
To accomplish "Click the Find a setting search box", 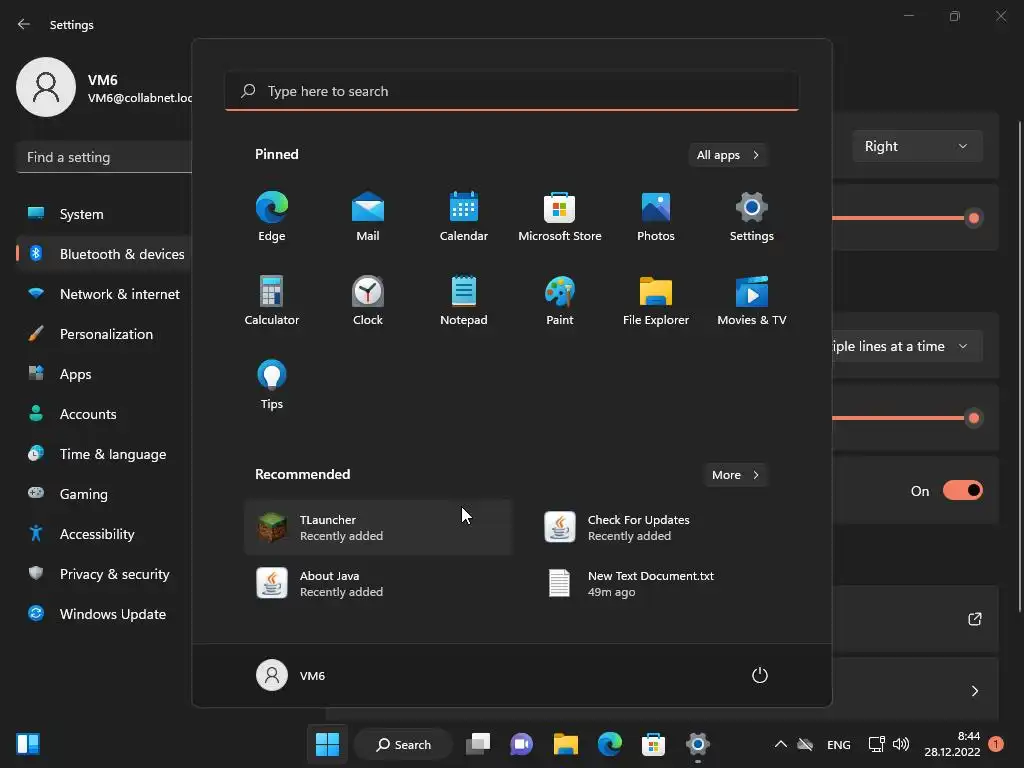I will [104, 157].
